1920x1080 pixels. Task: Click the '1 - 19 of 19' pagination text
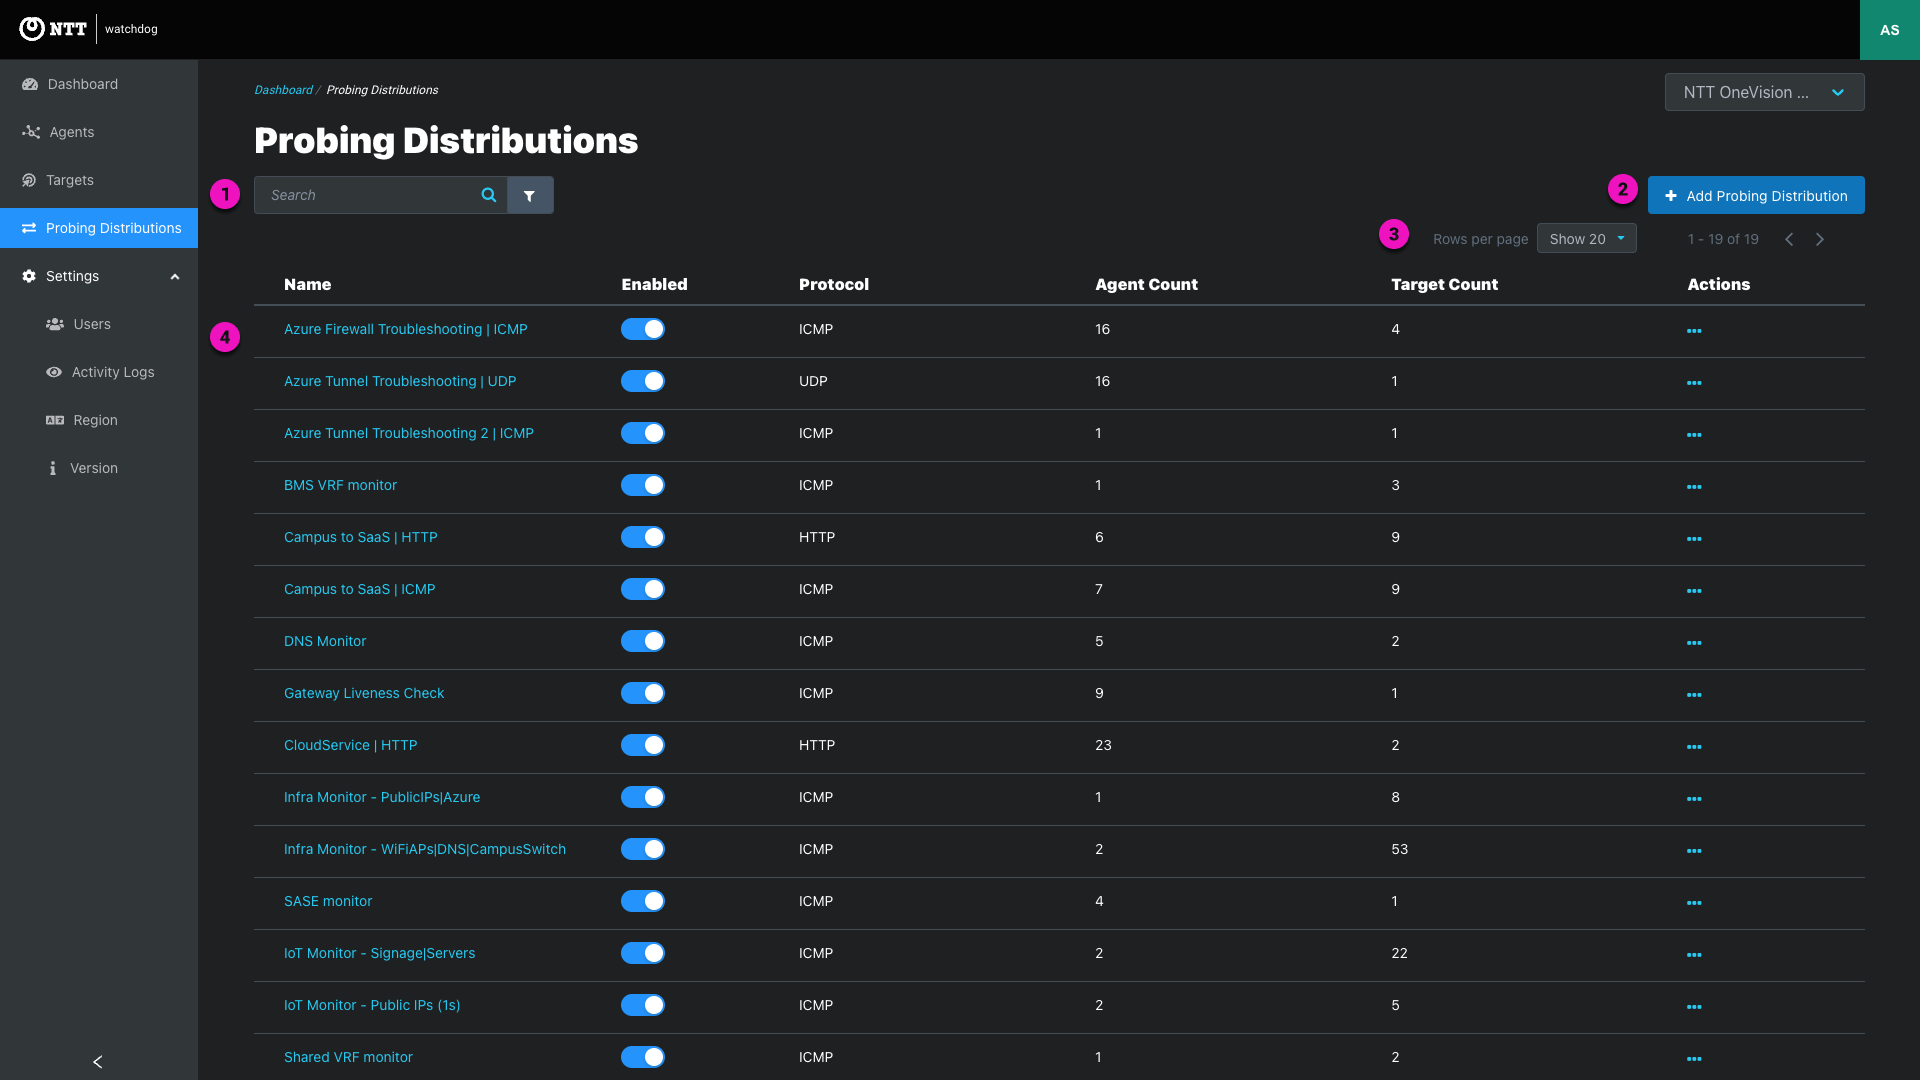(x=1723, y=239)
